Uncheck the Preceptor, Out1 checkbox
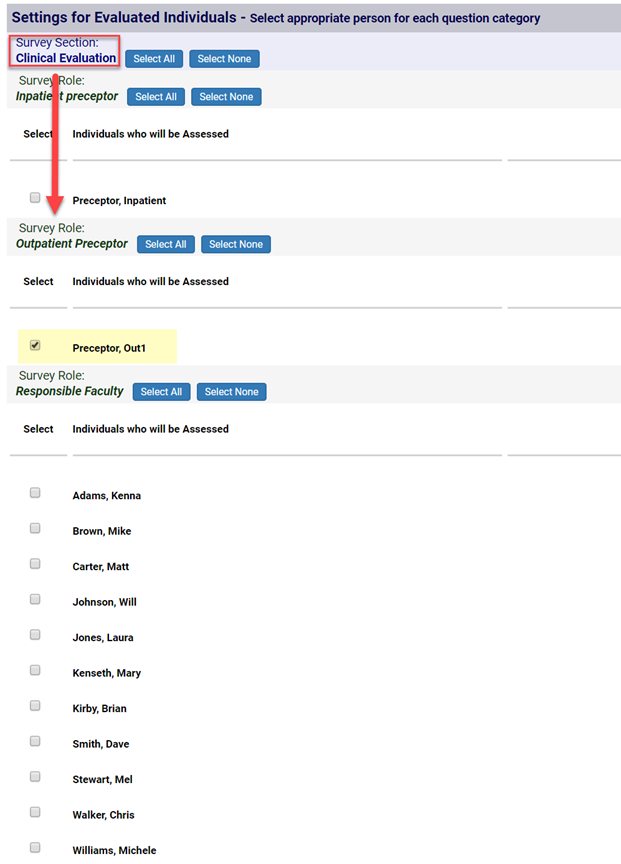This screenshot has width=621, height=864. click(35, 345)
